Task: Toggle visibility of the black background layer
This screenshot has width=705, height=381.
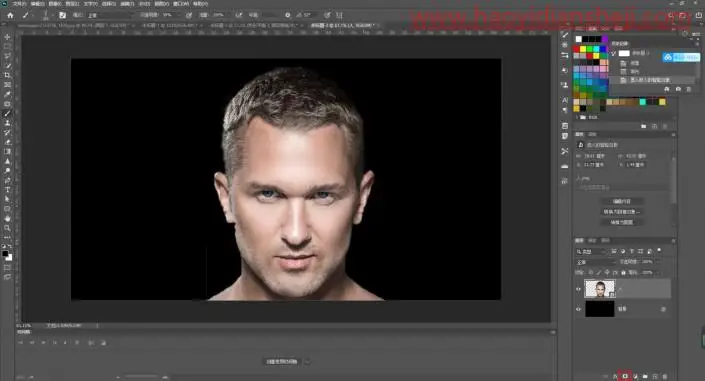Action: point(578,309)
